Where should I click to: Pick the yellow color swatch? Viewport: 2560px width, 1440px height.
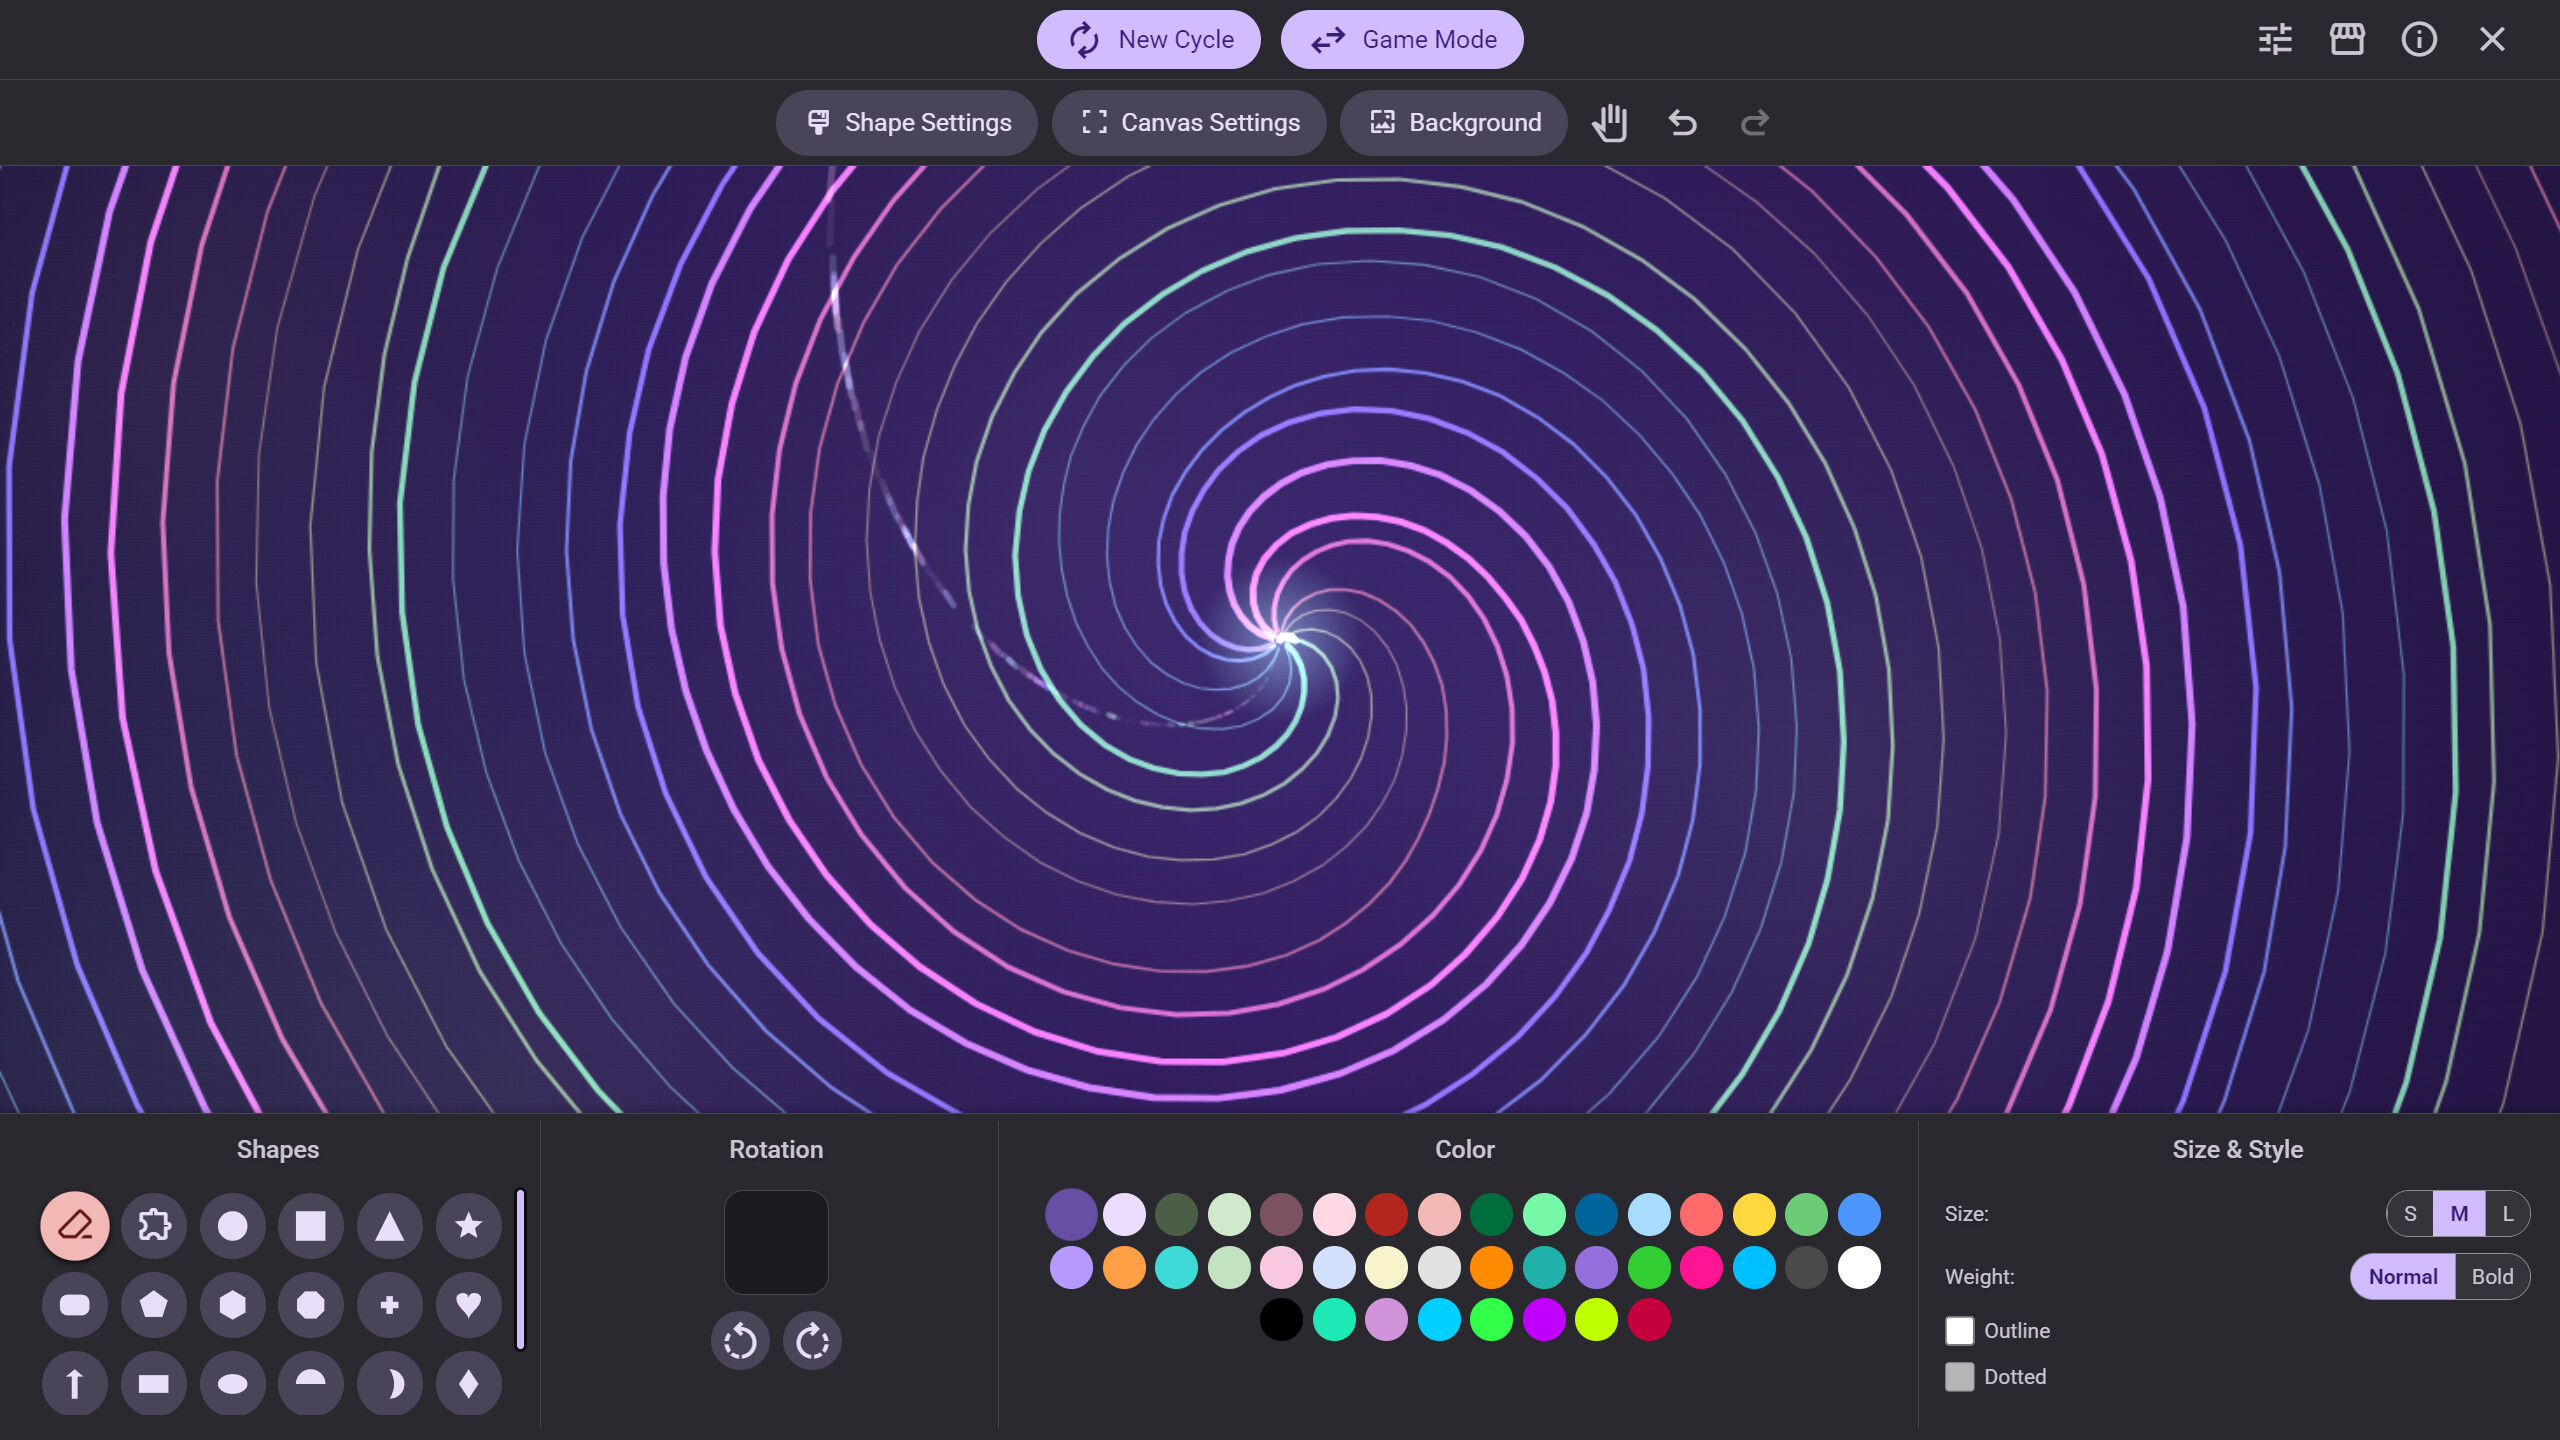1756,1214
